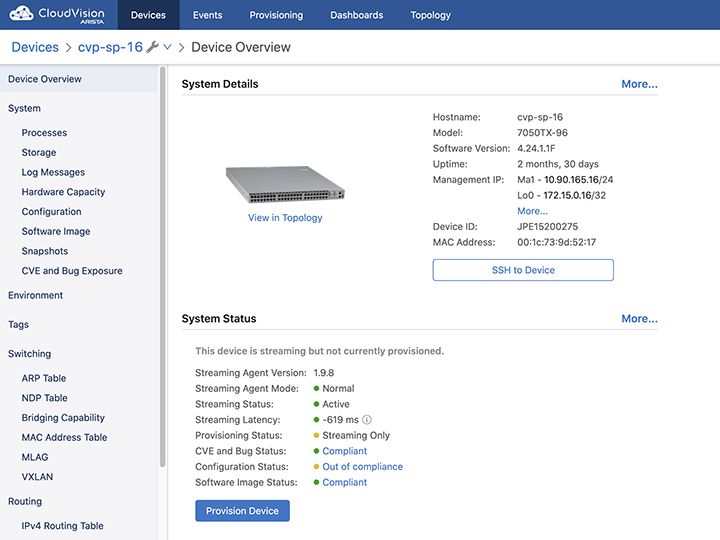720x540 pixels.
Task: Open the Software Image Status Compliant link
Action: tap(344, 482)
